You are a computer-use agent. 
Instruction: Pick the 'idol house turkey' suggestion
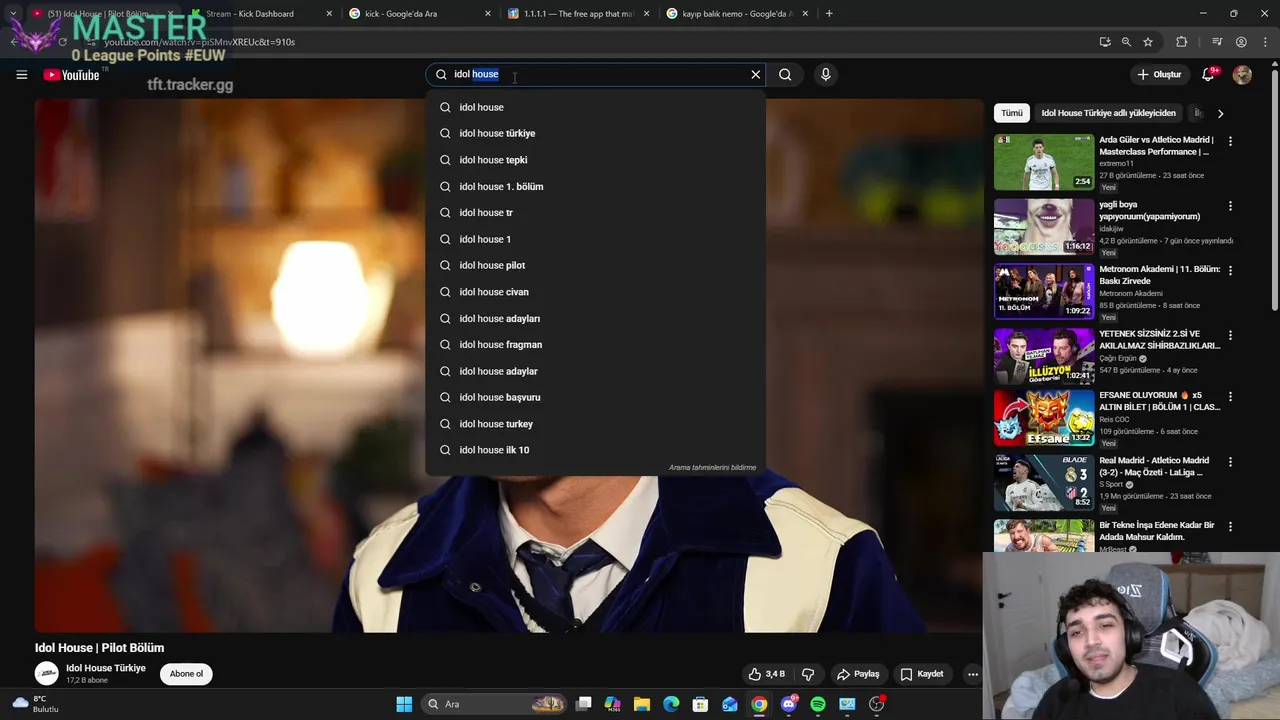click(595, 424)
